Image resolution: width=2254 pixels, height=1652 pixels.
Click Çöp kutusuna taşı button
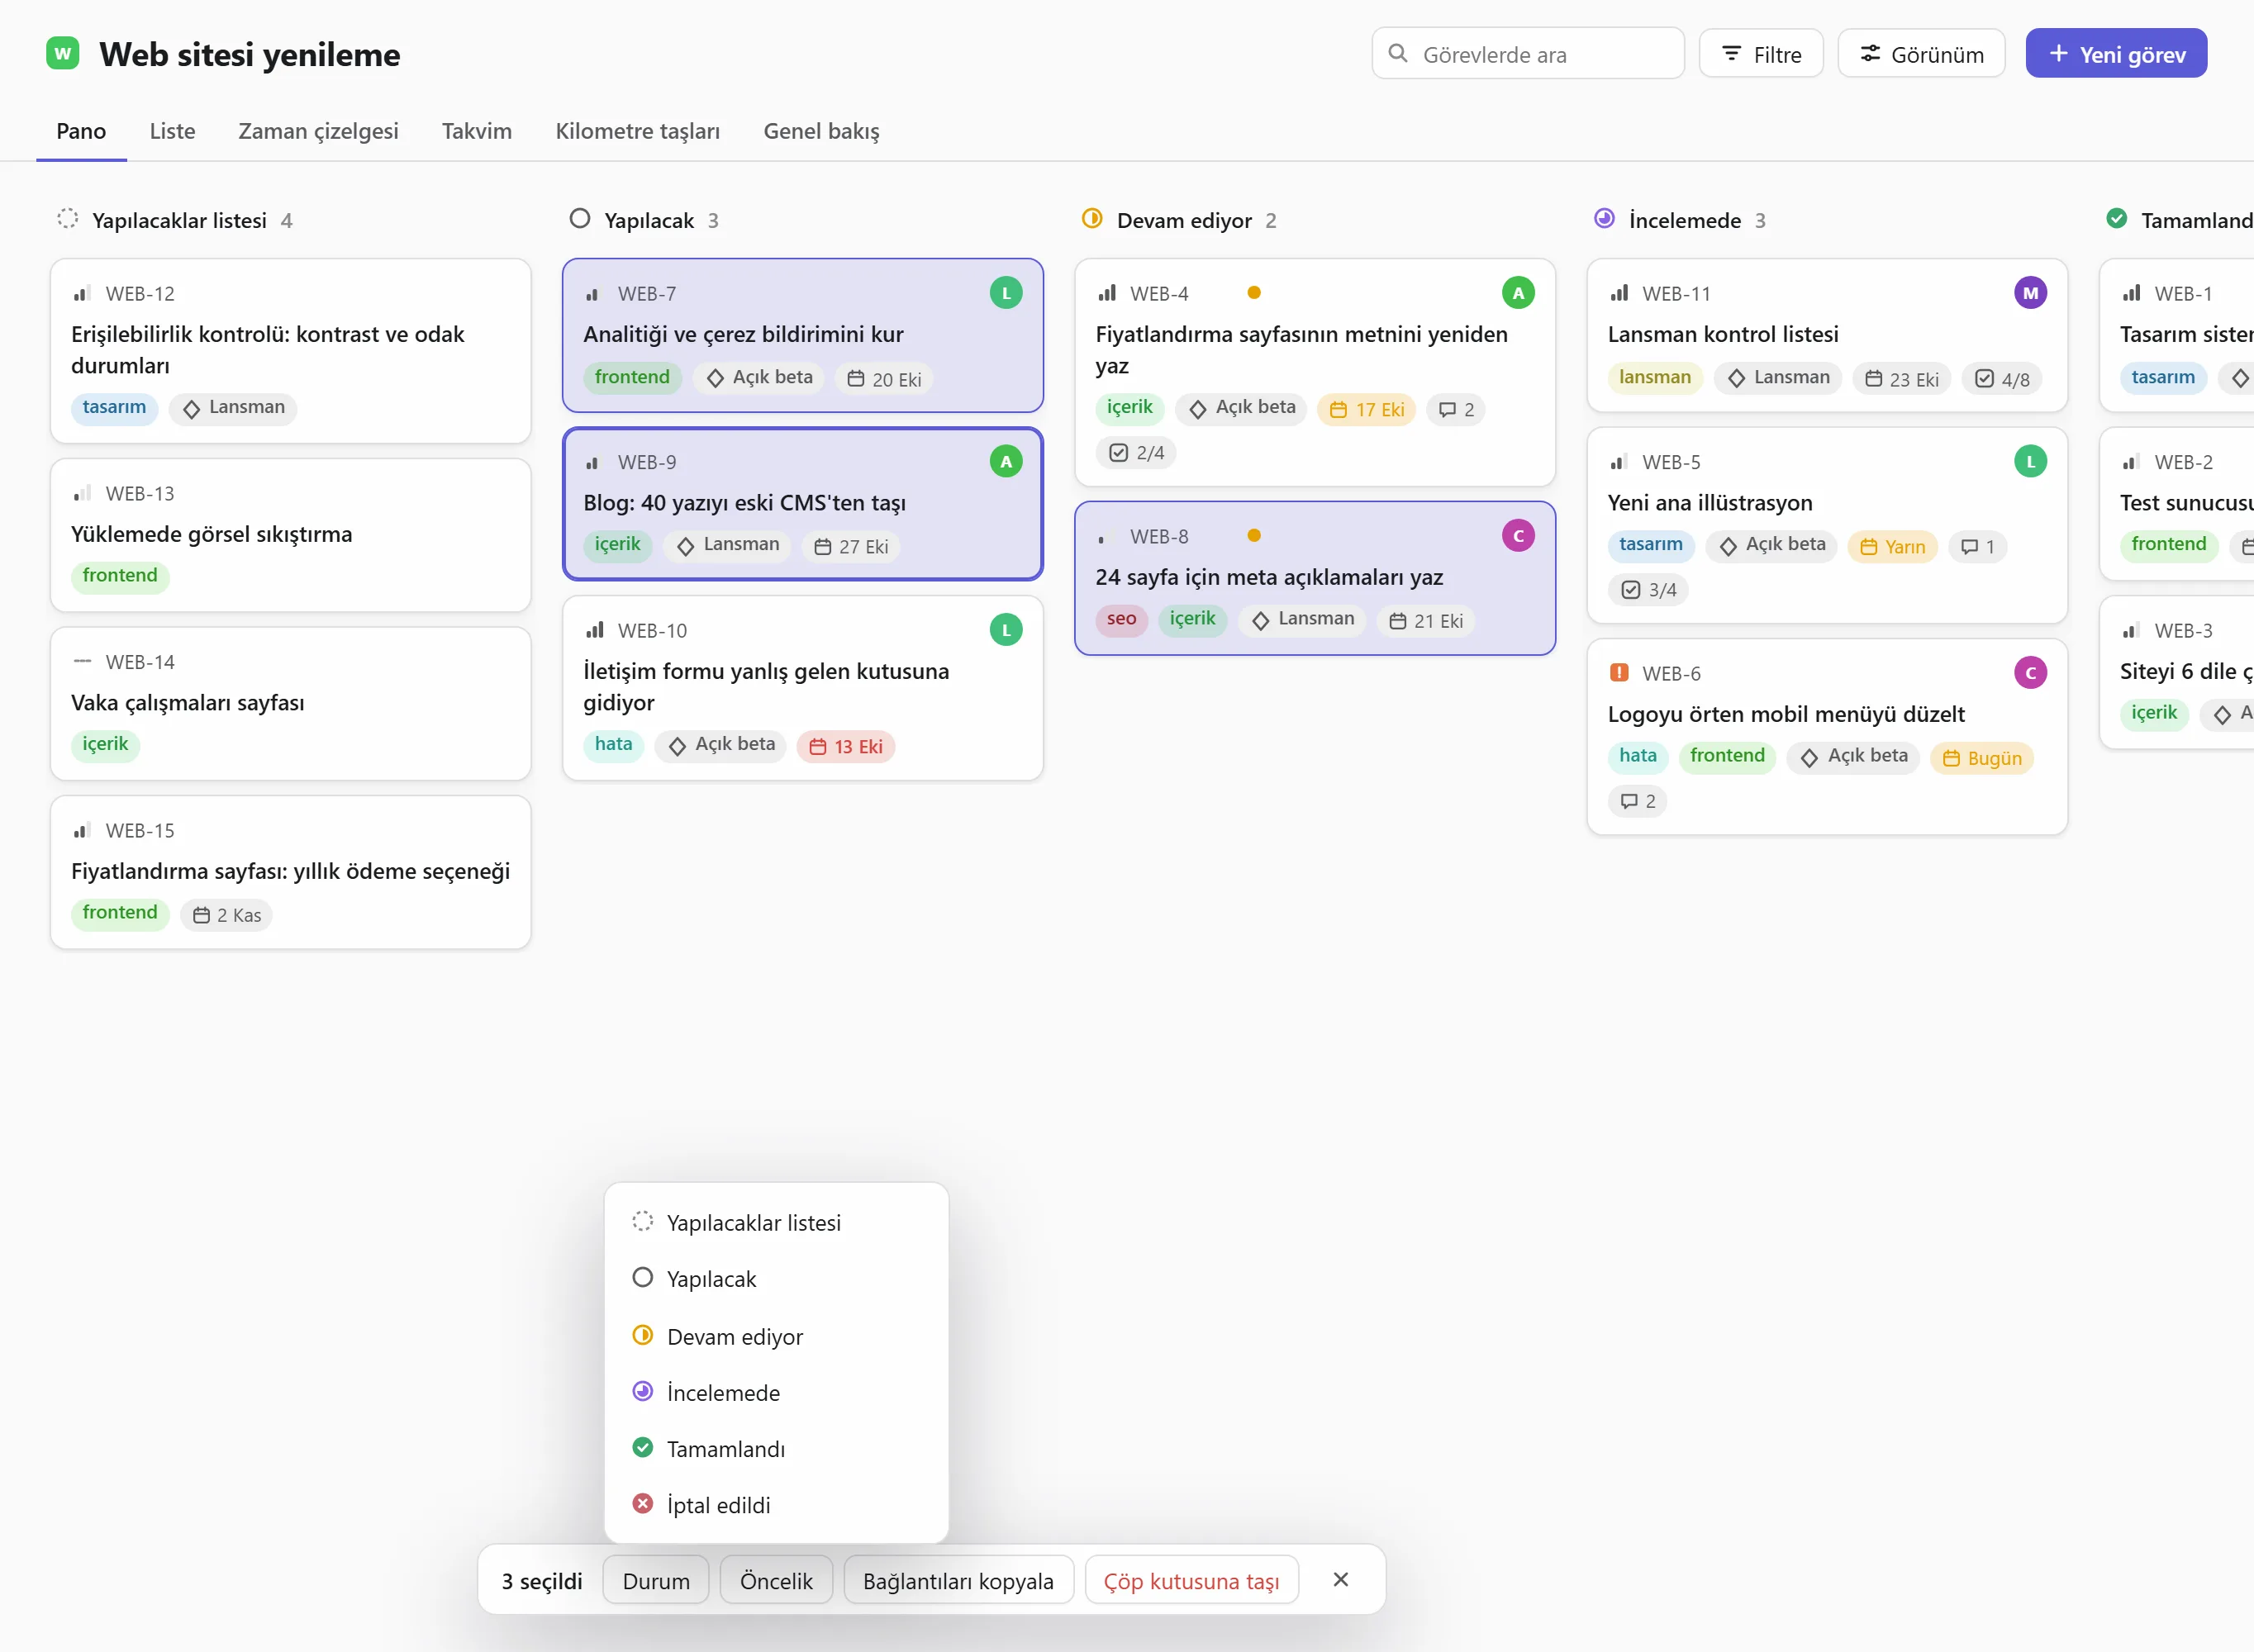point(1191,1580)
